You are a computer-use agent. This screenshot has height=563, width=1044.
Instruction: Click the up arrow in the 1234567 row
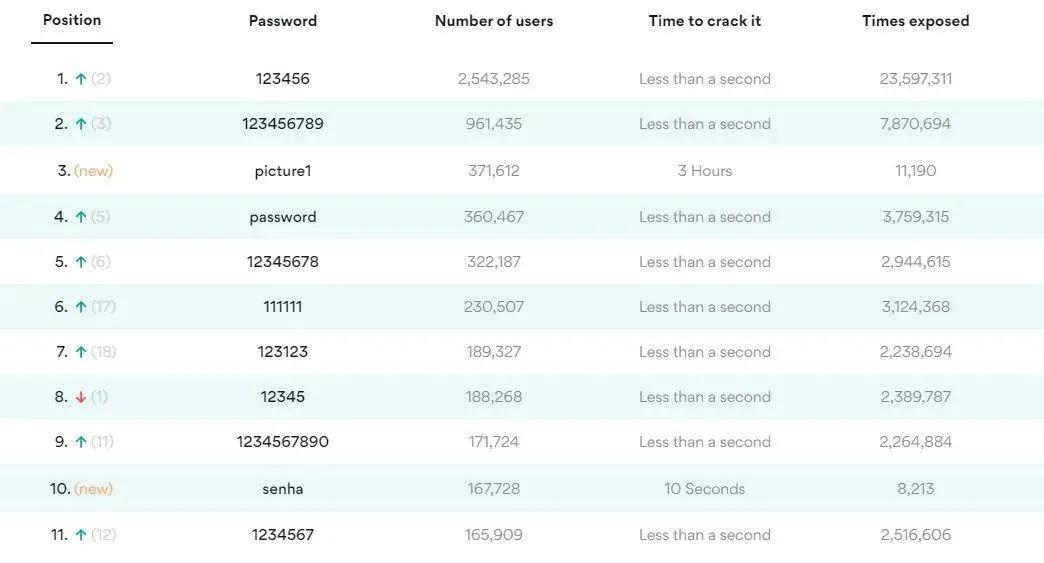click(x=81, y=535)
